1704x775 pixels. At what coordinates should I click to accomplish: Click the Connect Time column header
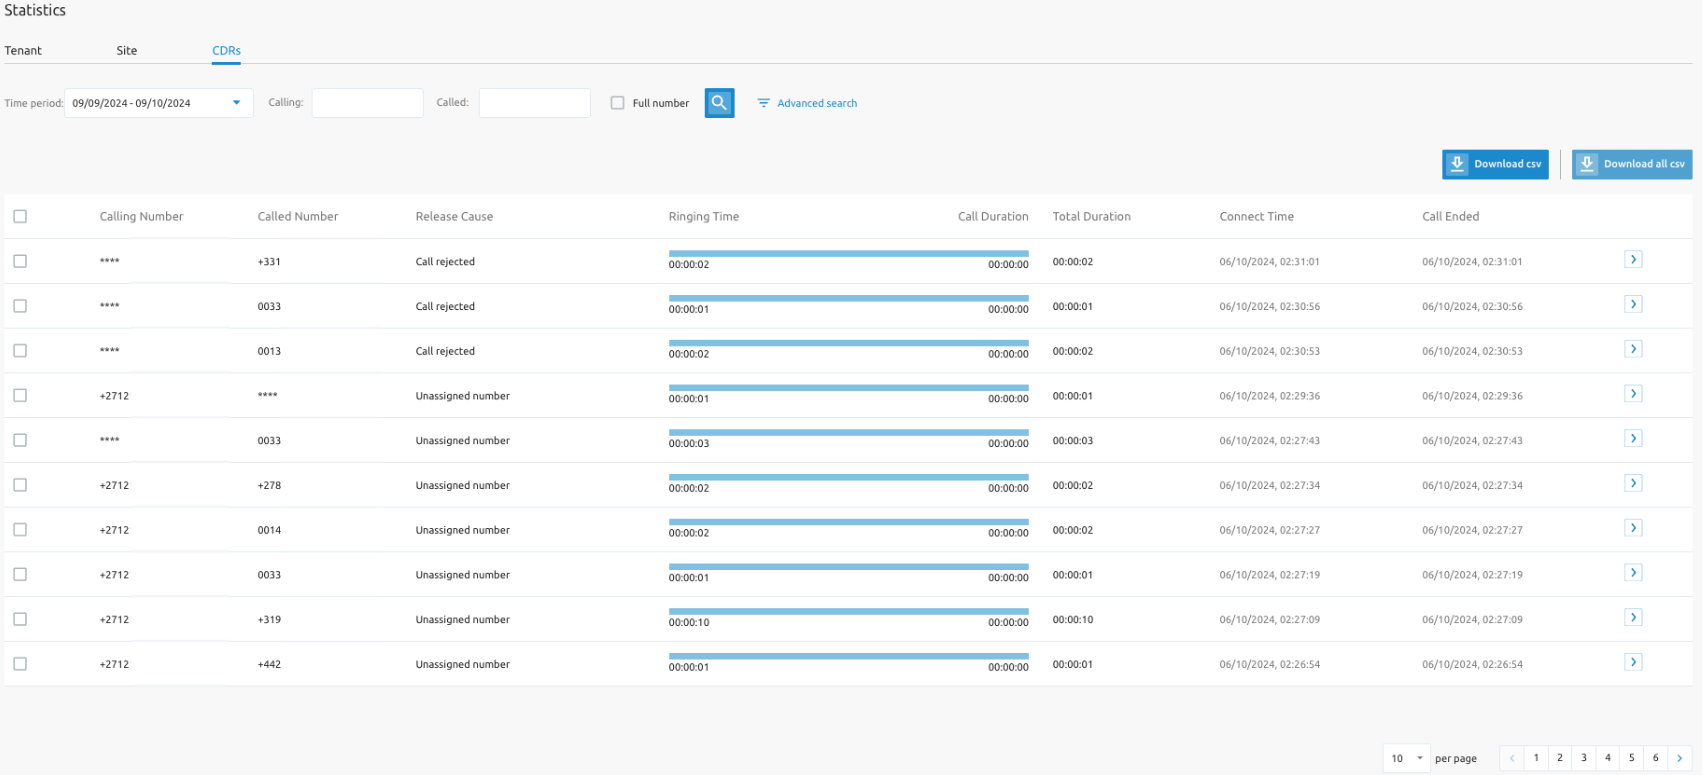coord(1256,216)
